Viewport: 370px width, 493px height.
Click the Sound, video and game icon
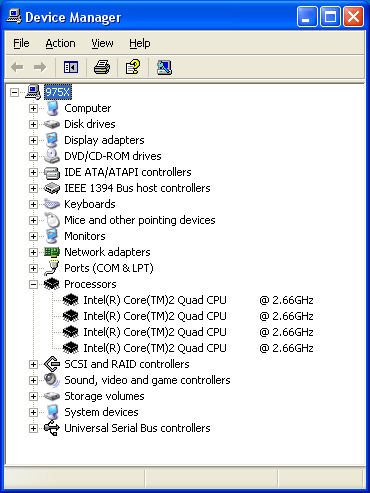52,380
